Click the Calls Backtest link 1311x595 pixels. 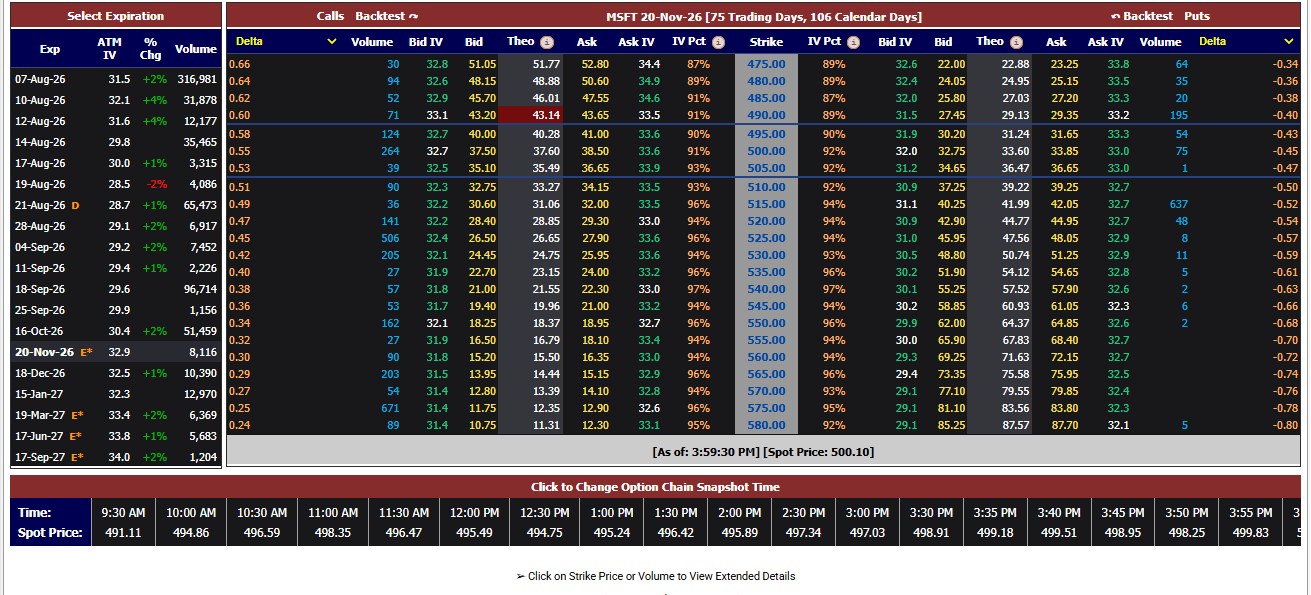coord(386,16)
